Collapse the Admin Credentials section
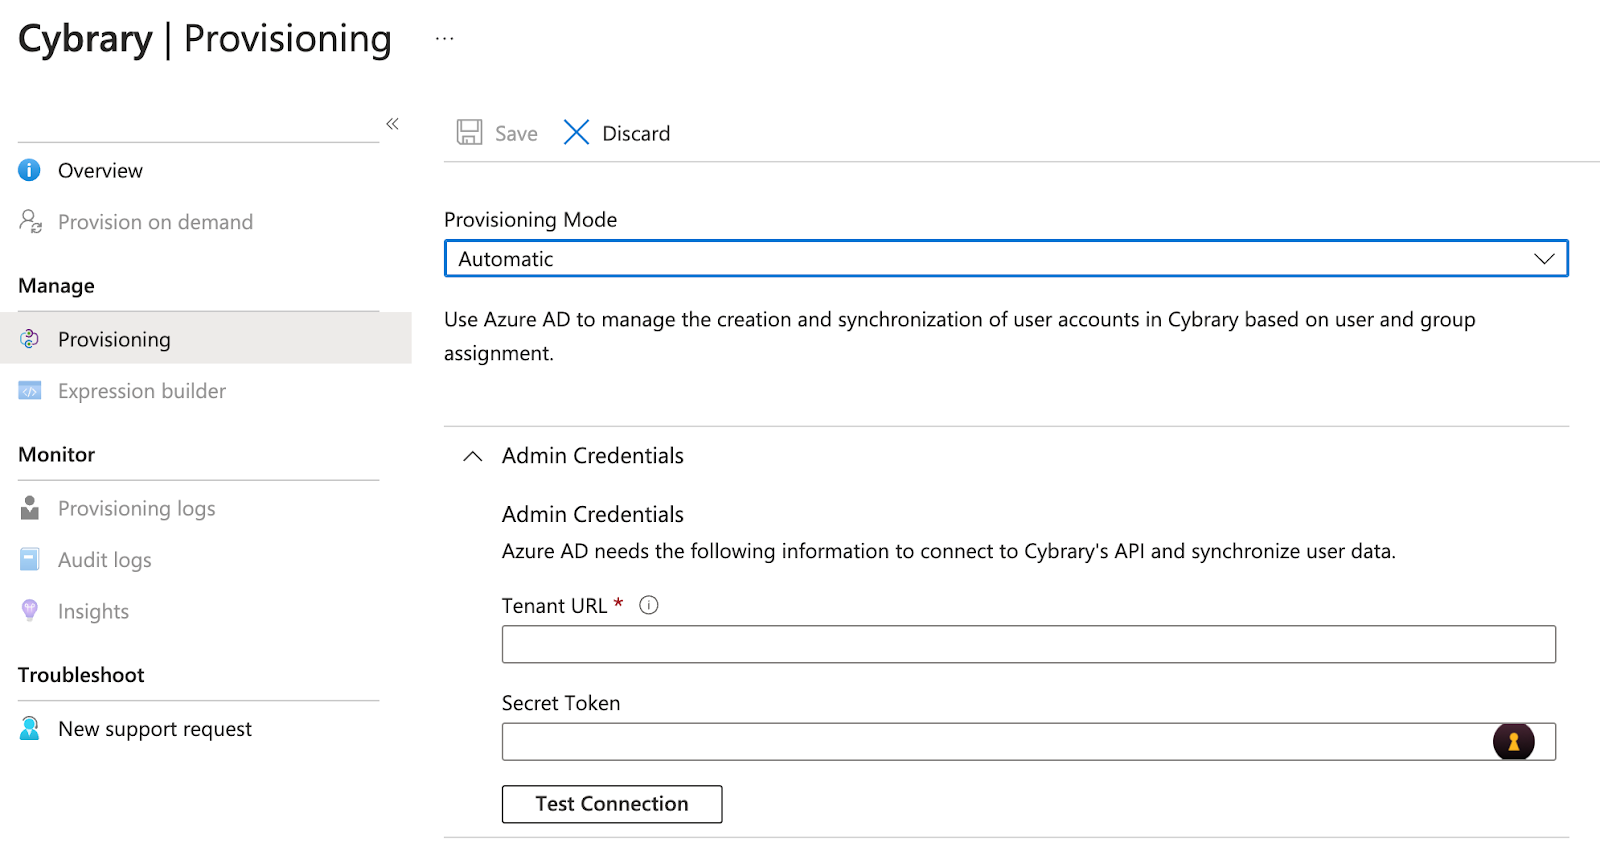 (x=473, y=456)
